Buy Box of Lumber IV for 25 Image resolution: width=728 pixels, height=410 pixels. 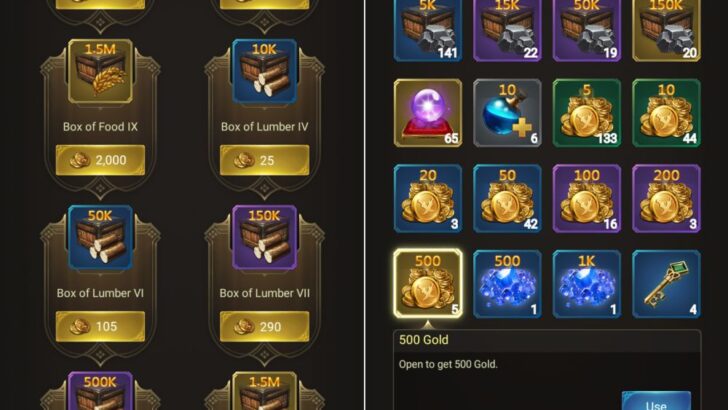(x=264, y=160)
